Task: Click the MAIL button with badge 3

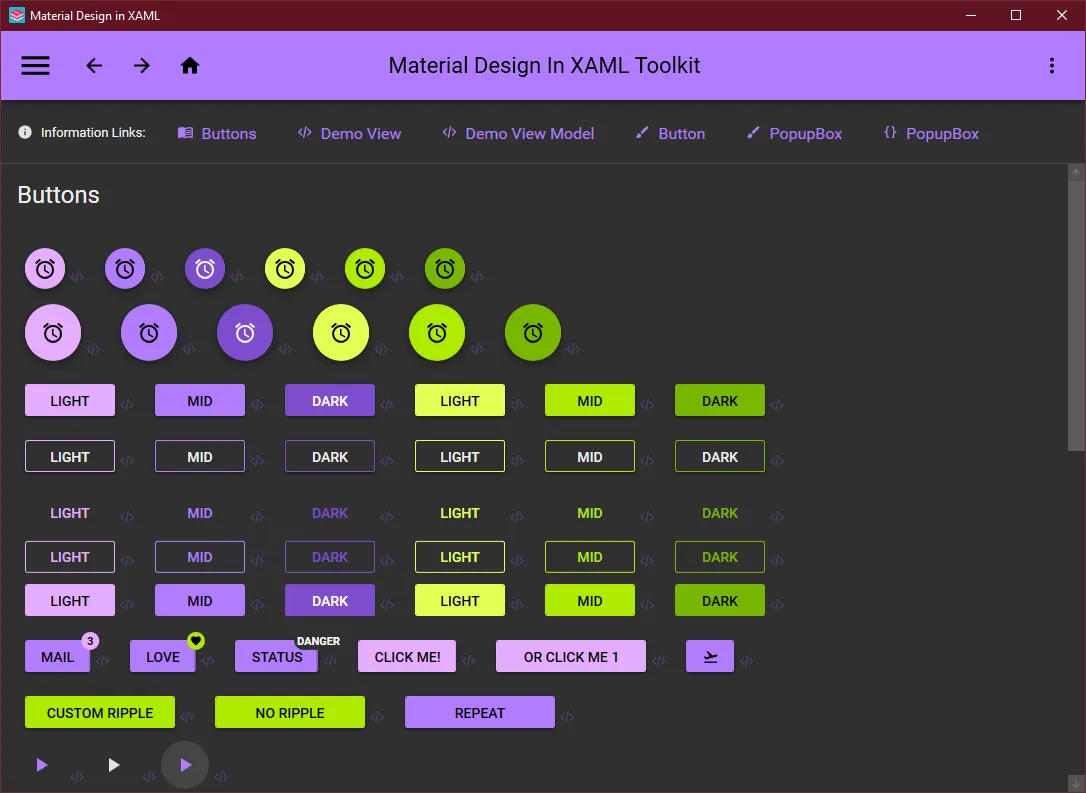Action: tap(57, 657)
